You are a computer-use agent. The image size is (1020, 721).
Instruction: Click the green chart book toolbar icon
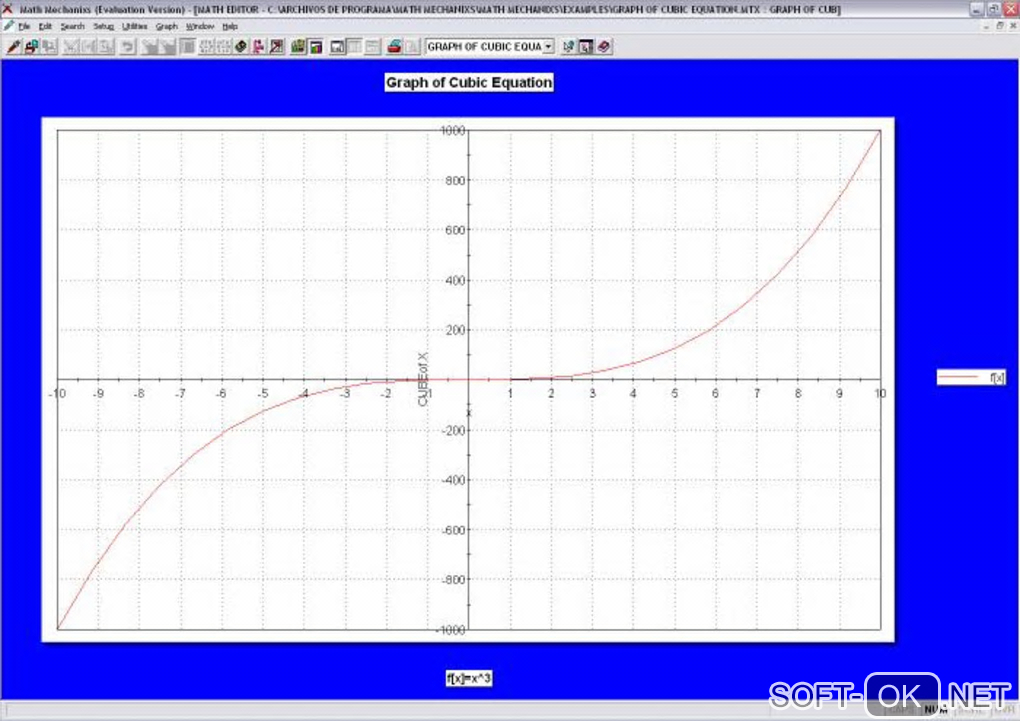[298, 46]
